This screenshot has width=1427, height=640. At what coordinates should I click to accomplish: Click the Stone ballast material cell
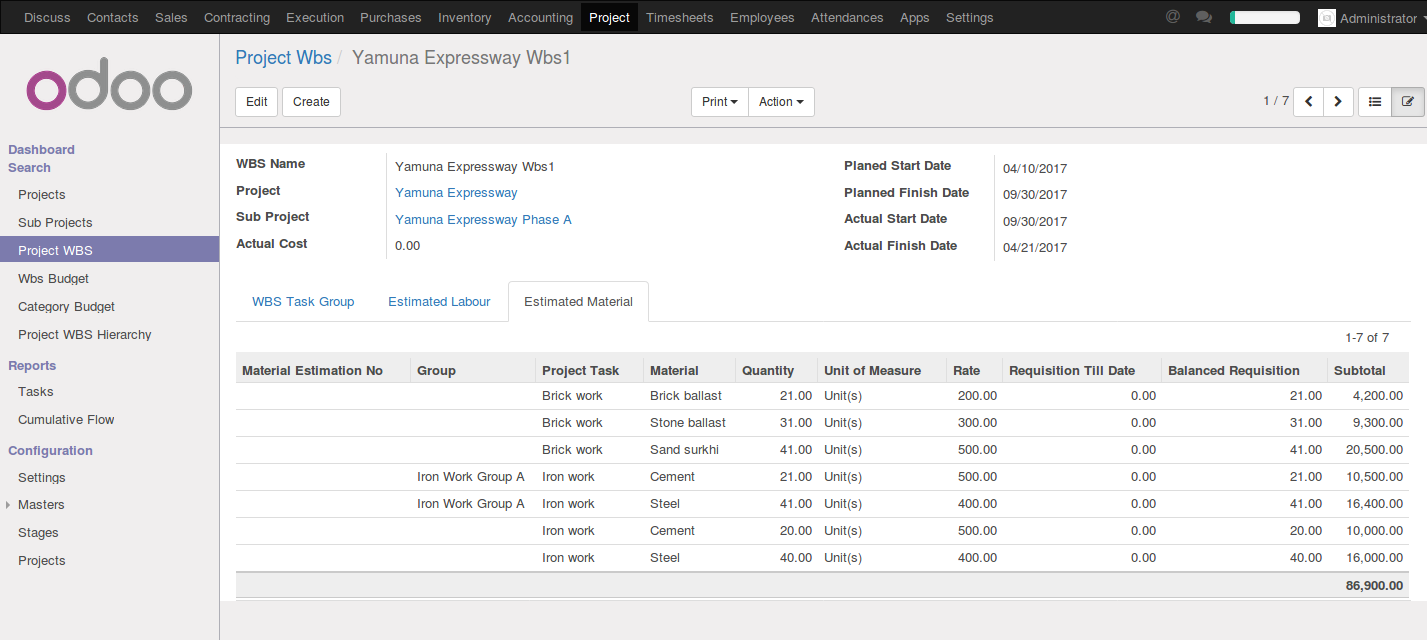point(688,423)
